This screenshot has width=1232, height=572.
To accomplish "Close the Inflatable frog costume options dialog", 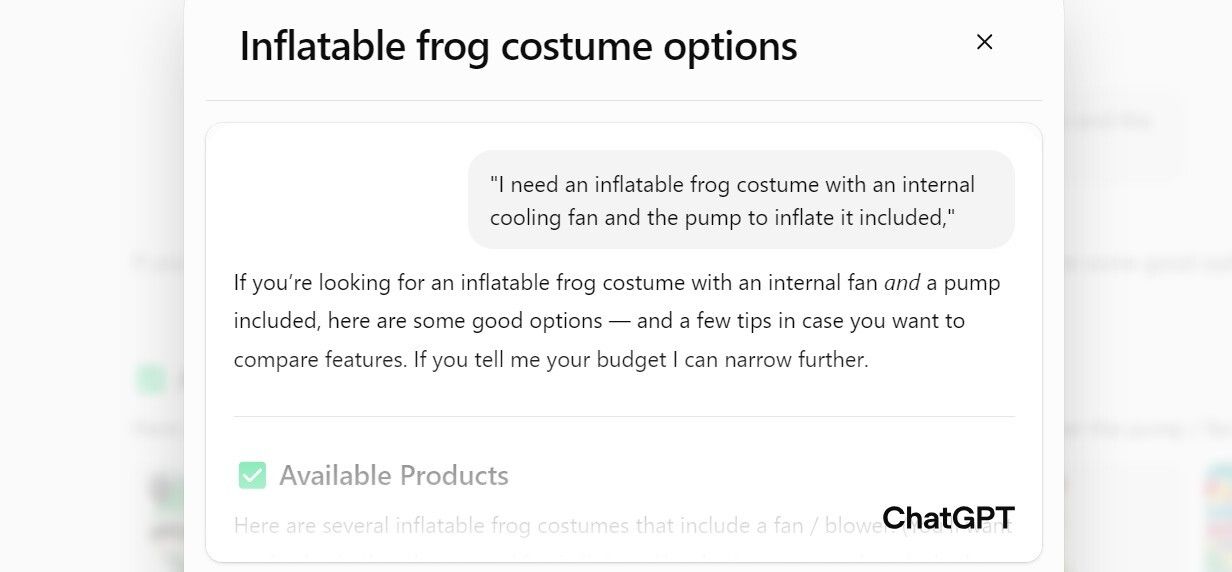I will pyautogui.click(x=984, y=42).
